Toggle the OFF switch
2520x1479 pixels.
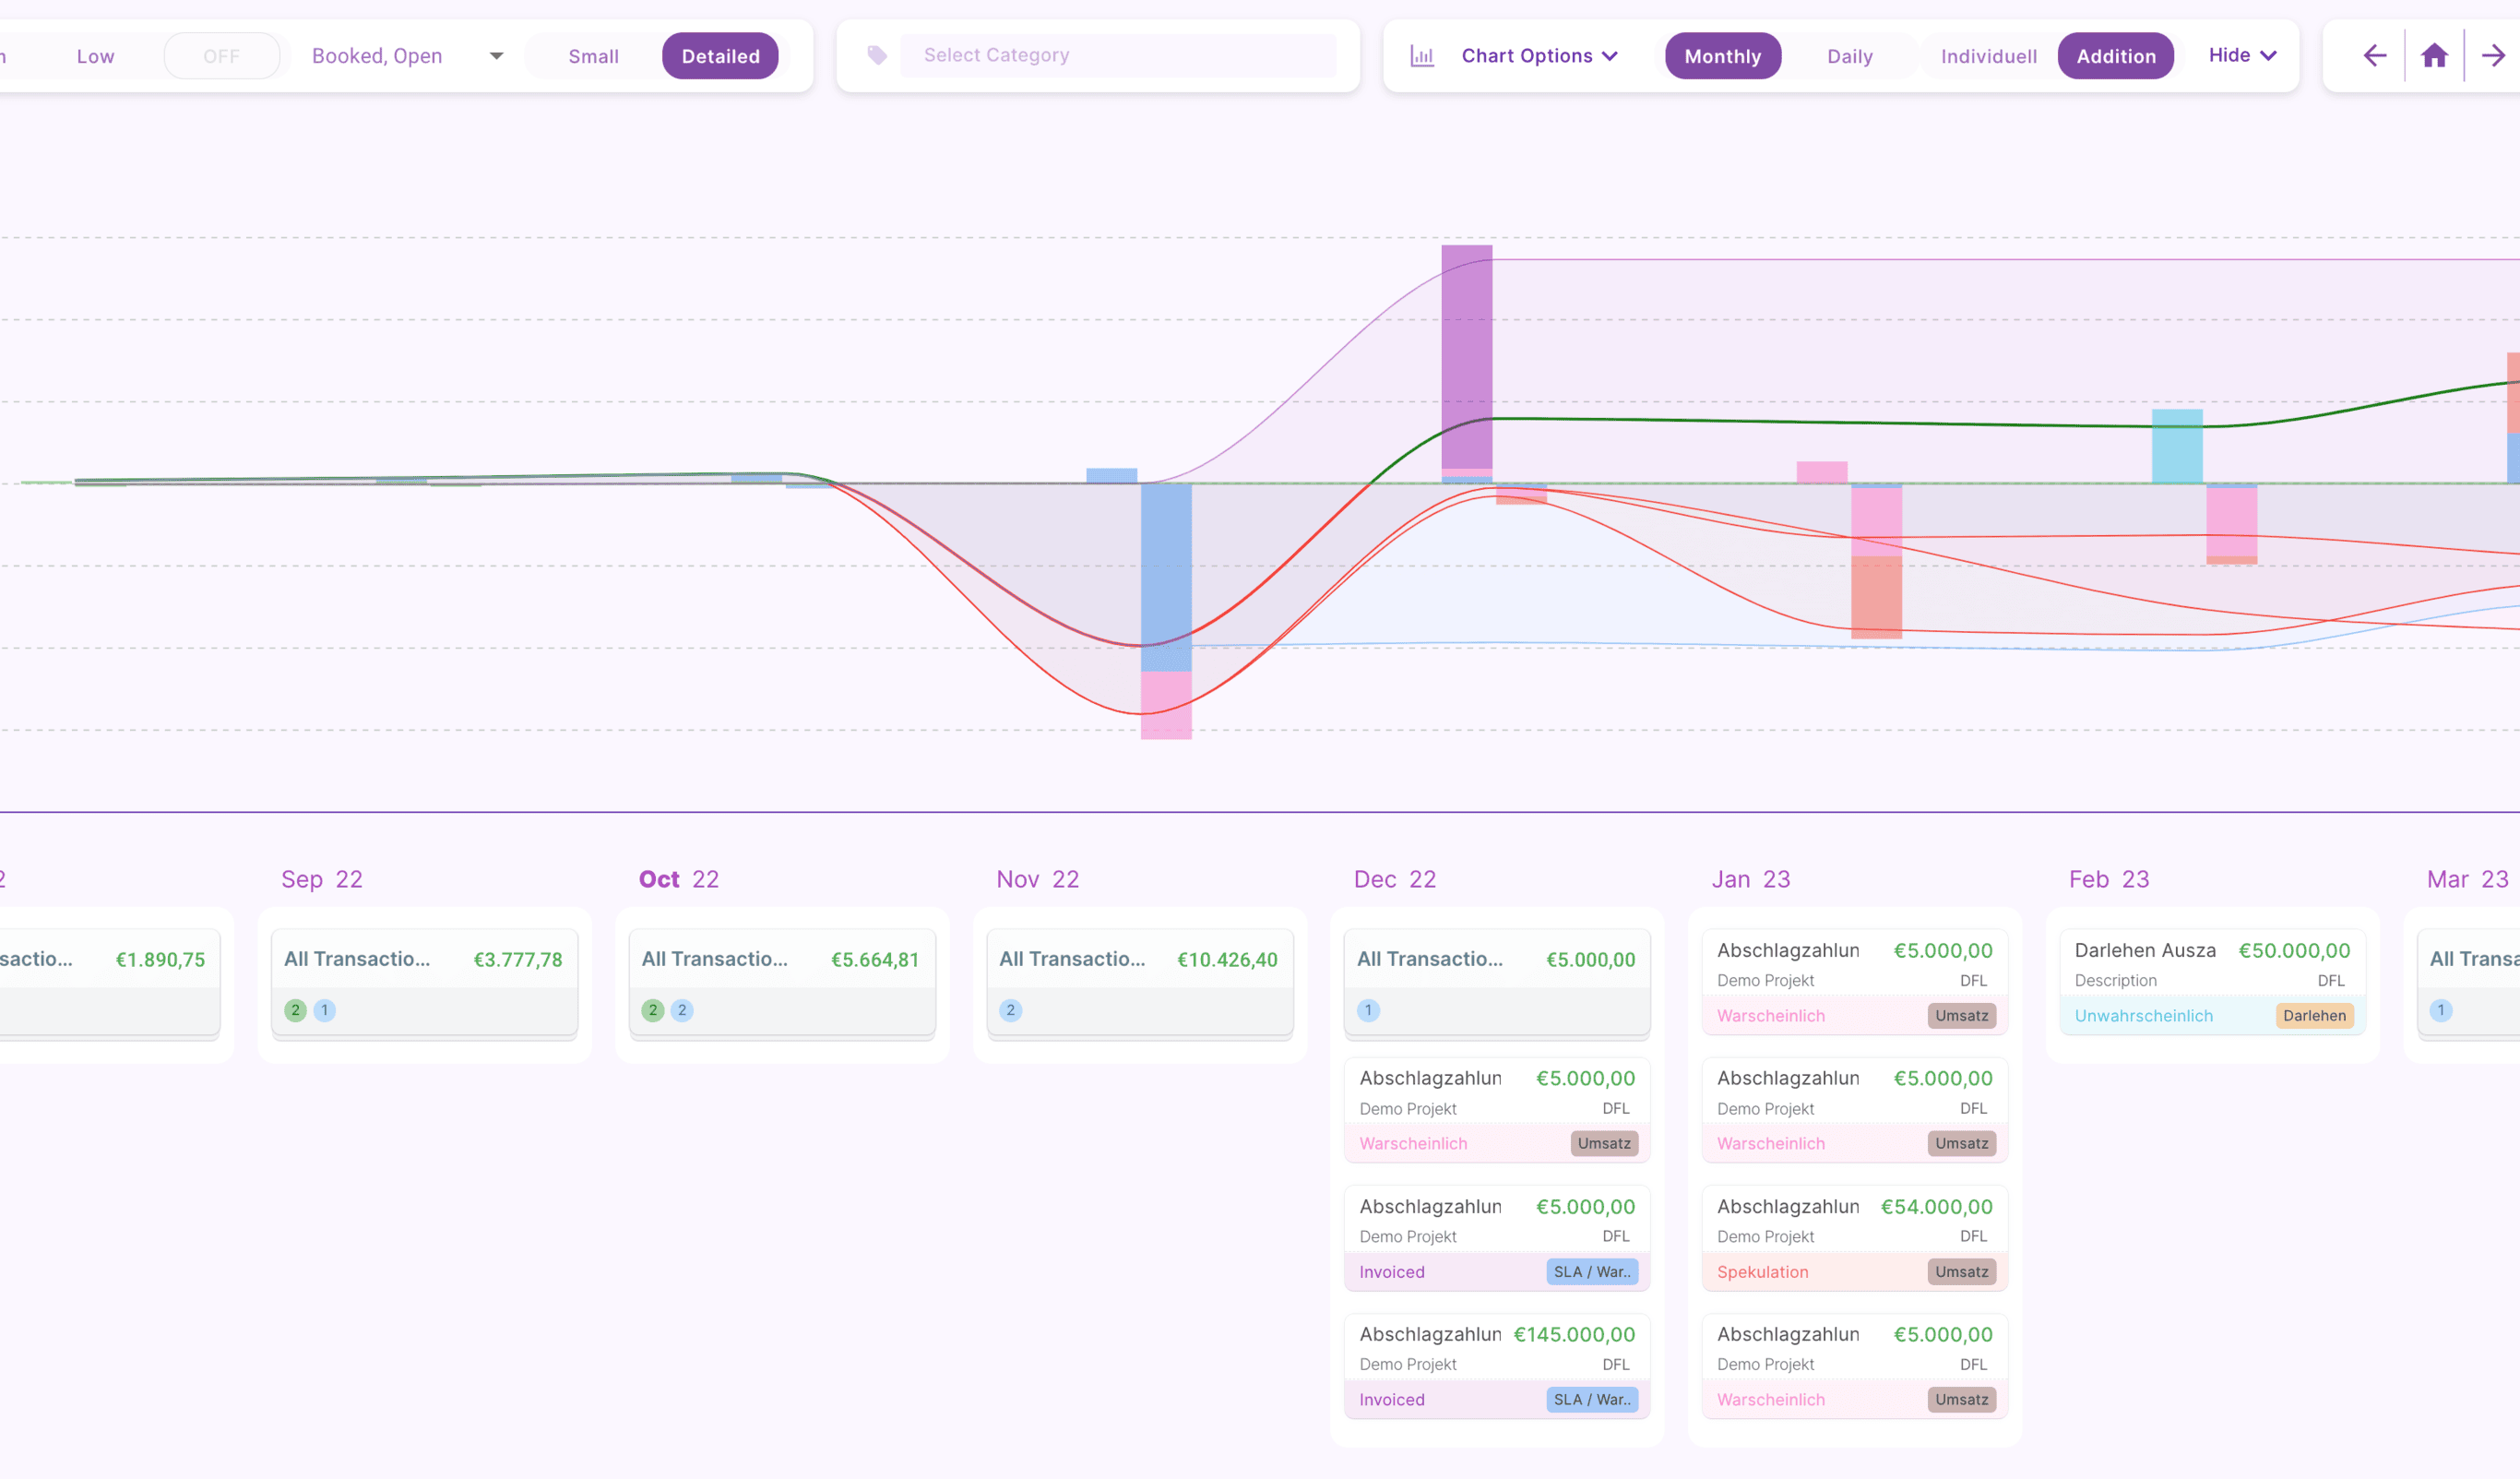[x=222, y=56]
